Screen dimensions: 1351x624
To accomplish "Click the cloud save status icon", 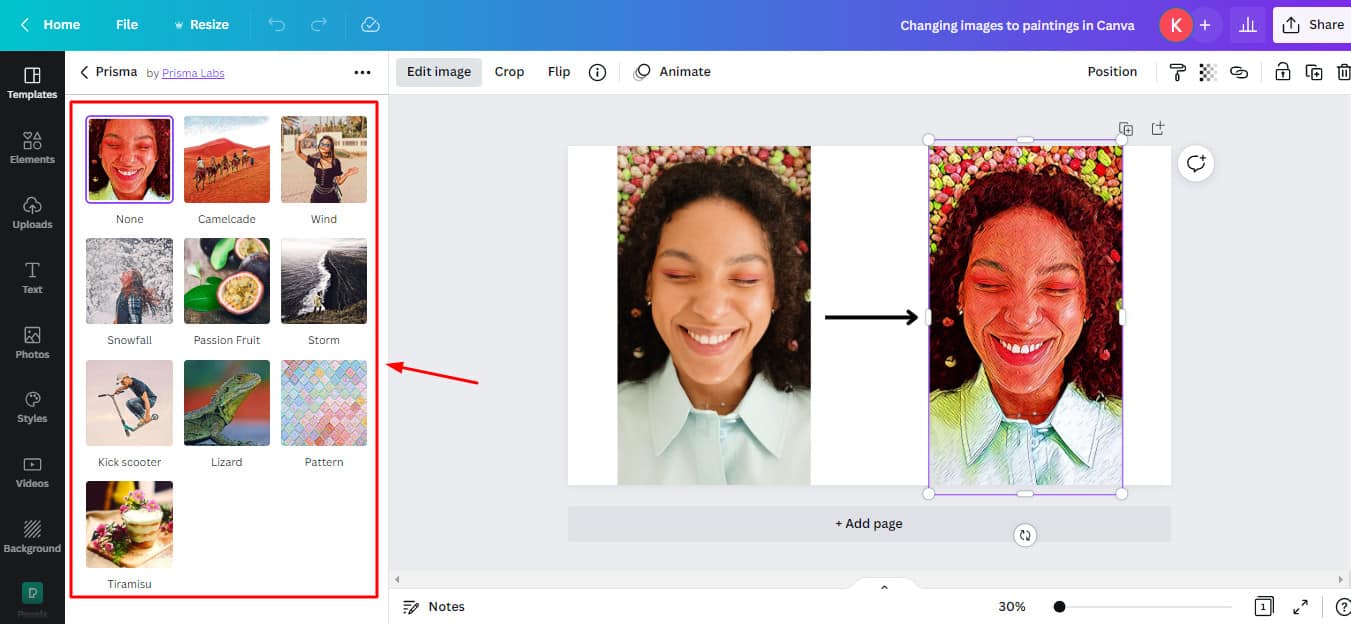I will (371, 25).
